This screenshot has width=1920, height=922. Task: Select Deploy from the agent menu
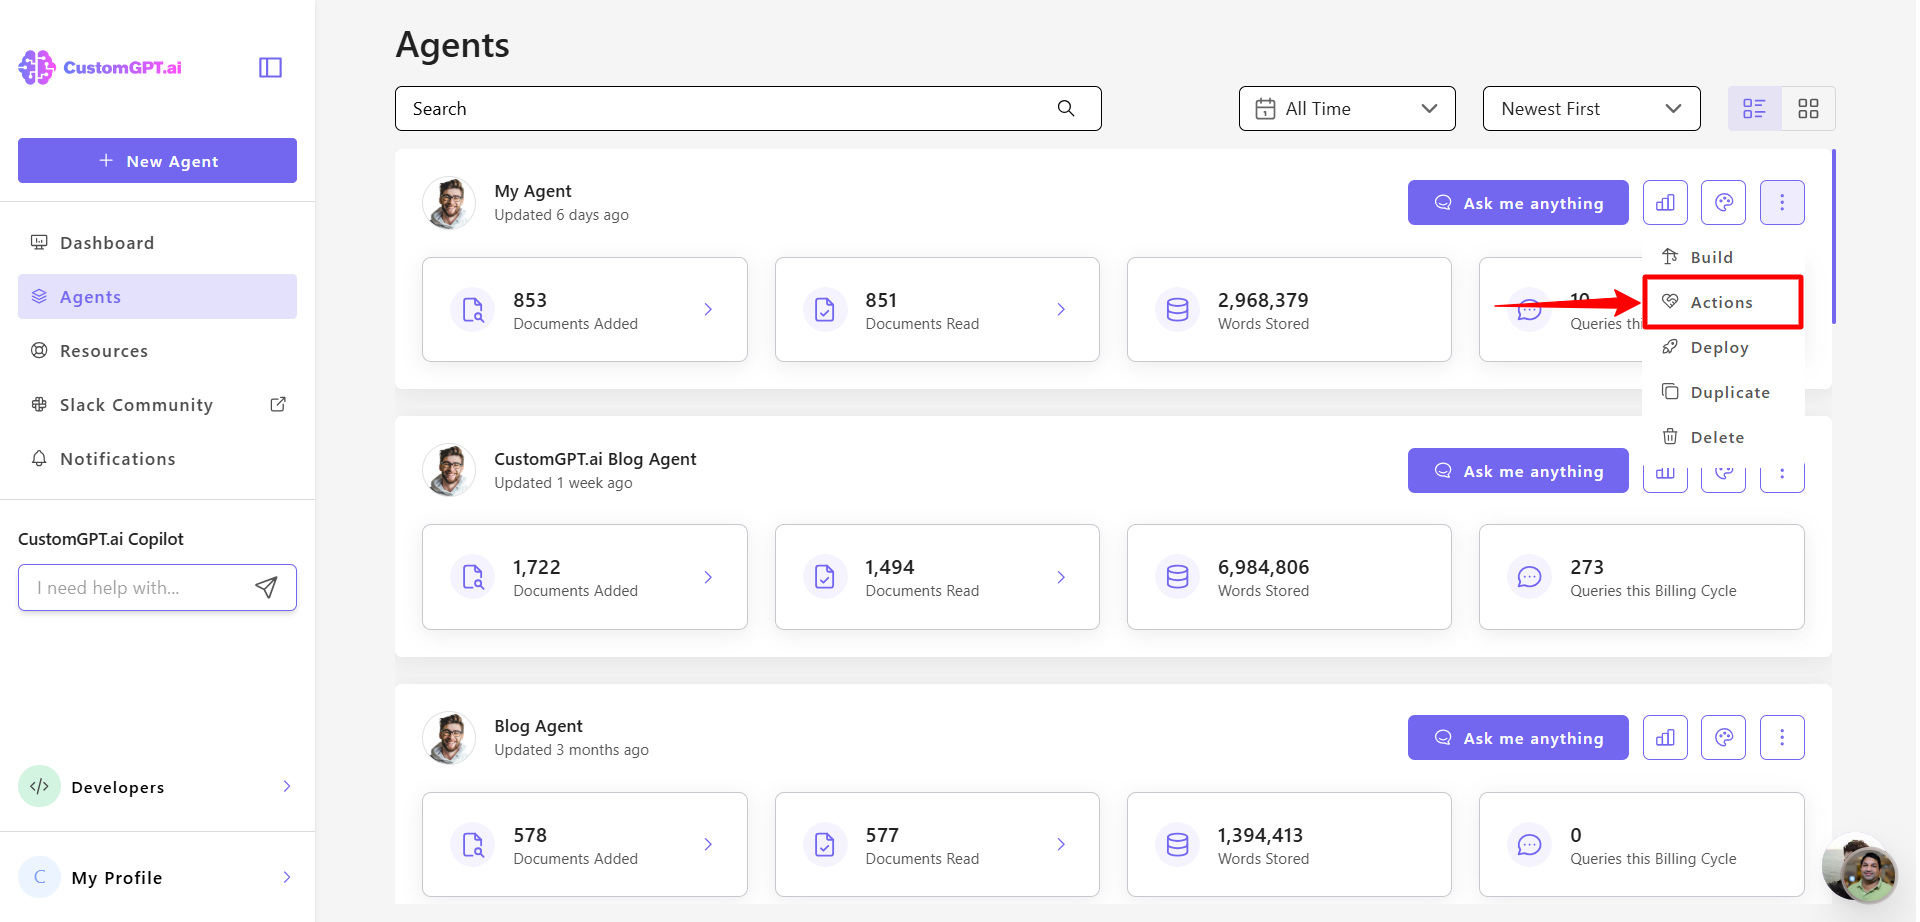[1723, 347]
